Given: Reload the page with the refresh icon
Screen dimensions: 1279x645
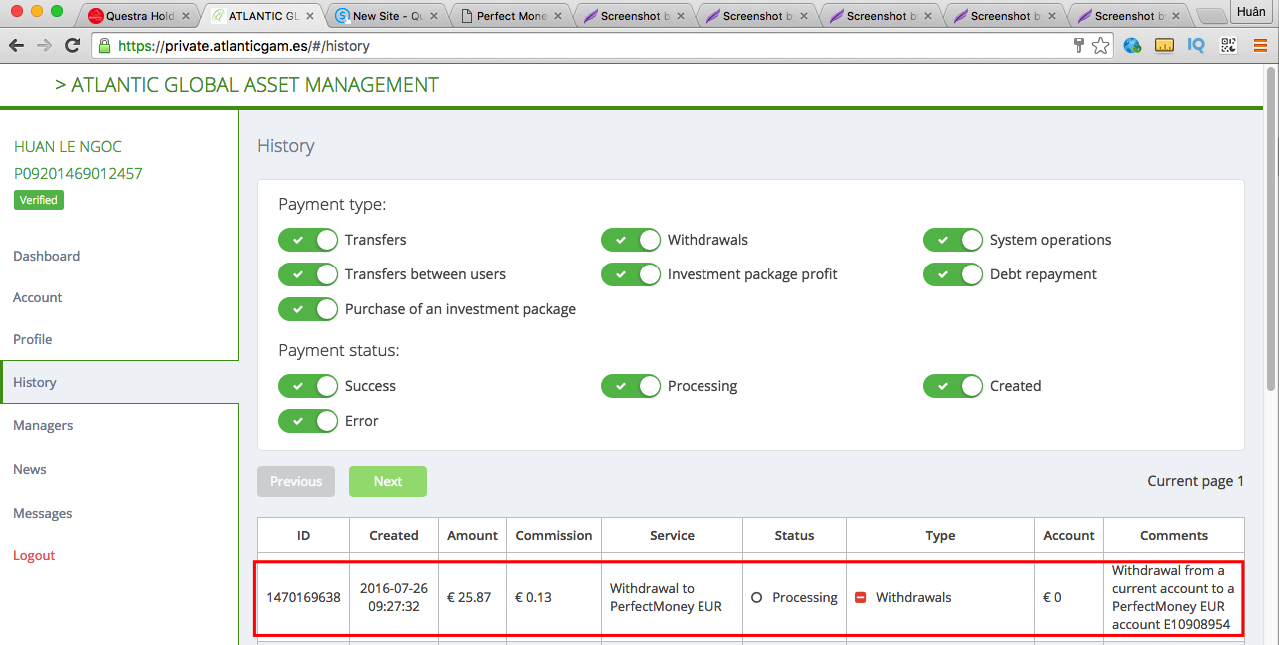Looking at the screenshot, I should [72, 46].
